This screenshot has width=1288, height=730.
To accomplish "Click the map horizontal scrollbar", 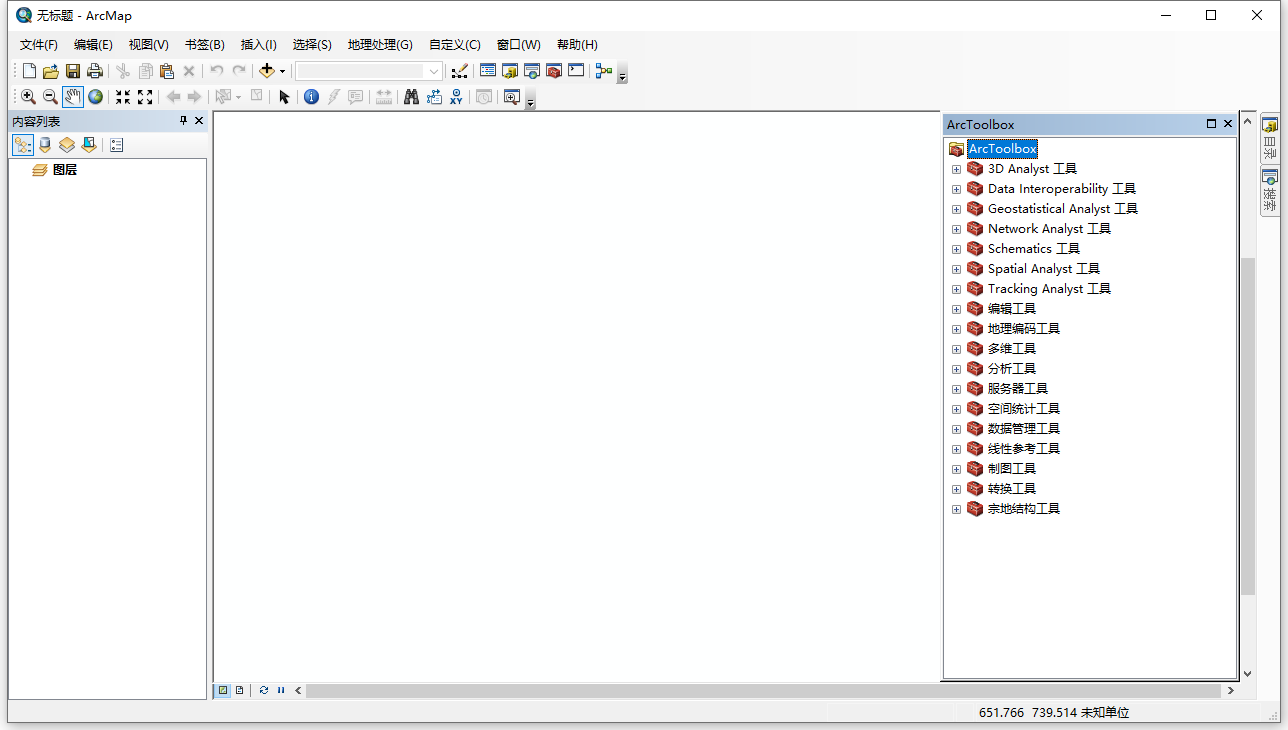I will pos(764,690).
